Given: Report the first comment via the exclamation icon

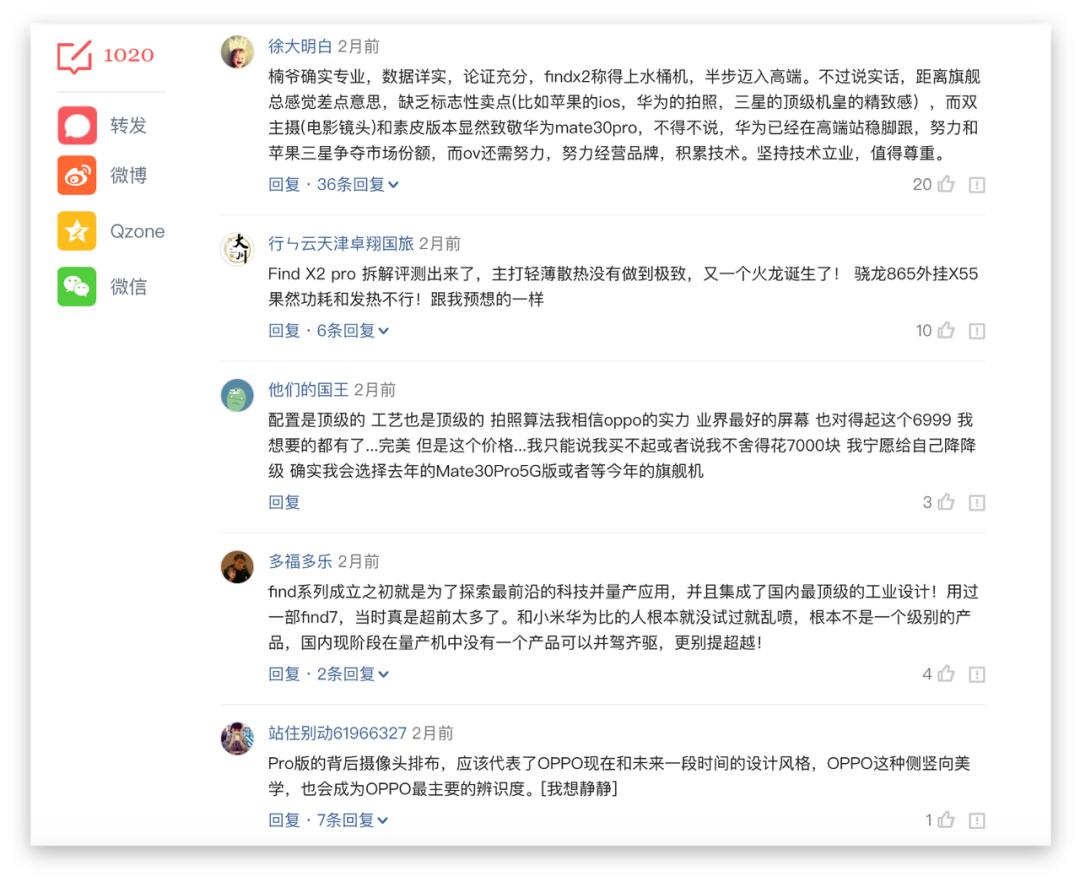Looking at the screenshot, I should 975,187.
